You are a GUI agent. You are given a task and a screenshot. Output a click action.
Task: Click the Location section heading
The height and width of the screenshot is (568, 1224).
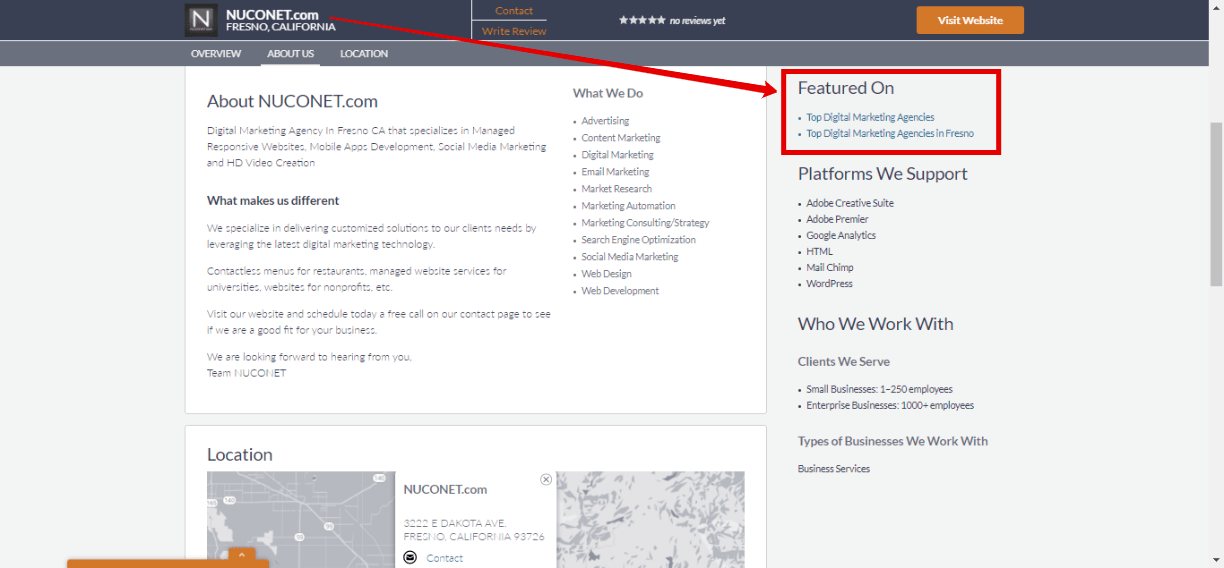coord(240,455)
